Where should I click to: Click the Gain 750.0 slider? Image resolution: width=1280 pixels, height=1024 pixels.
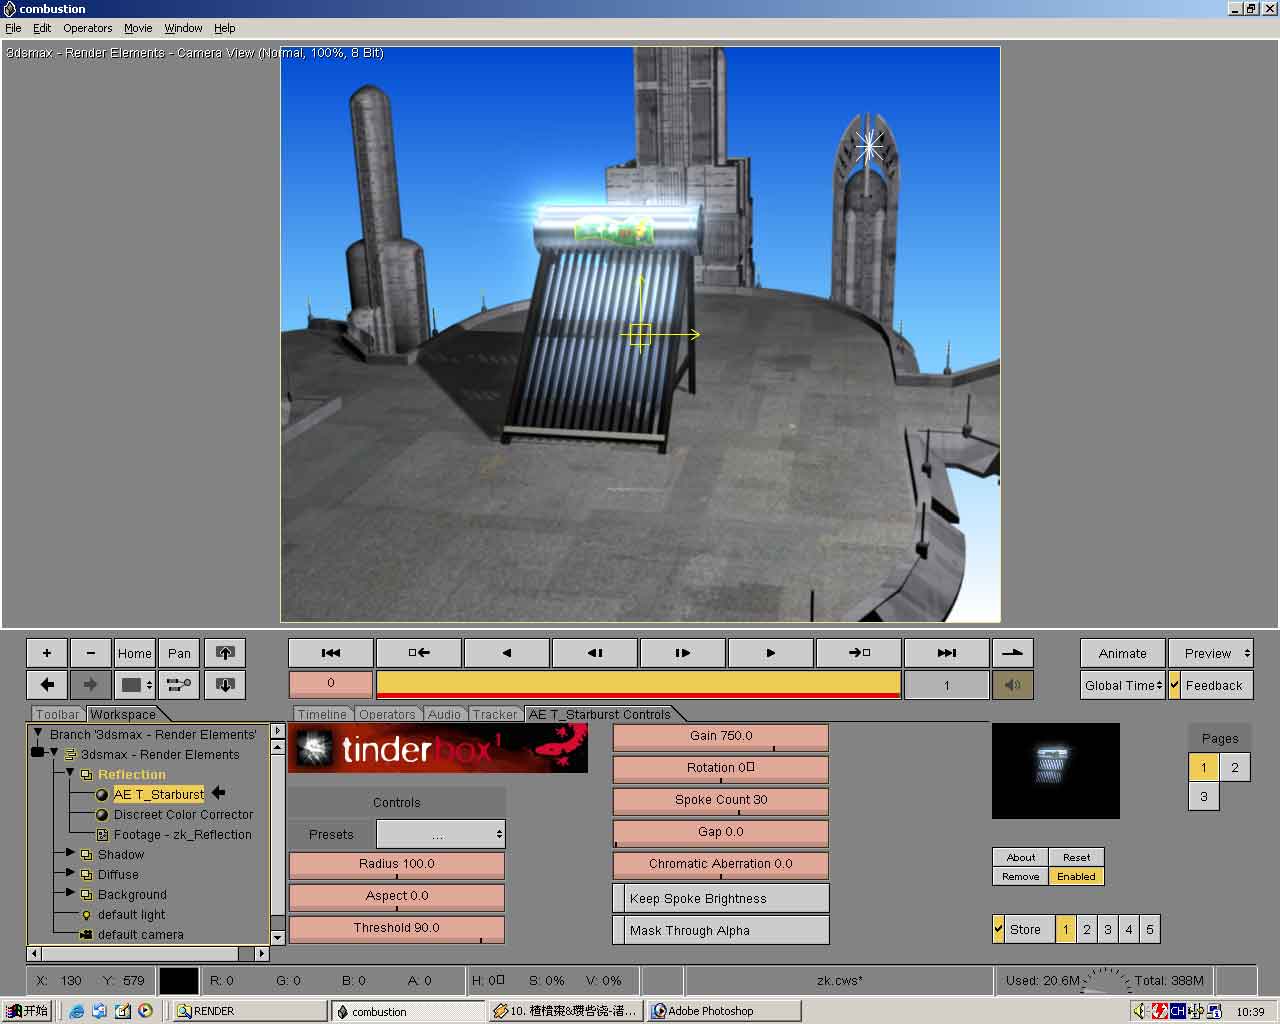[720, 736]
